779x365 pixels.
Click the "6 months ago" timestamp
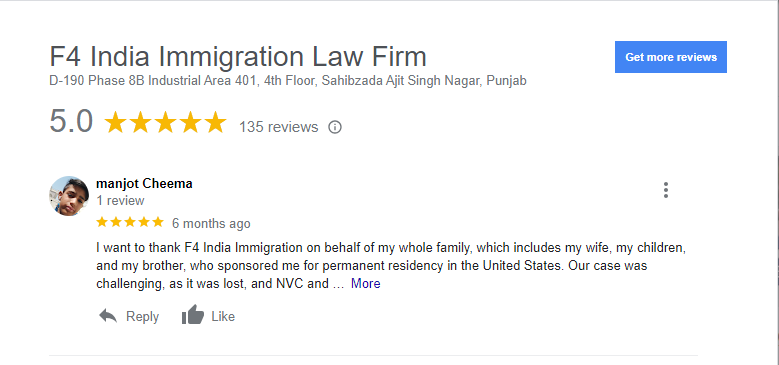click(x=211, y=223)
